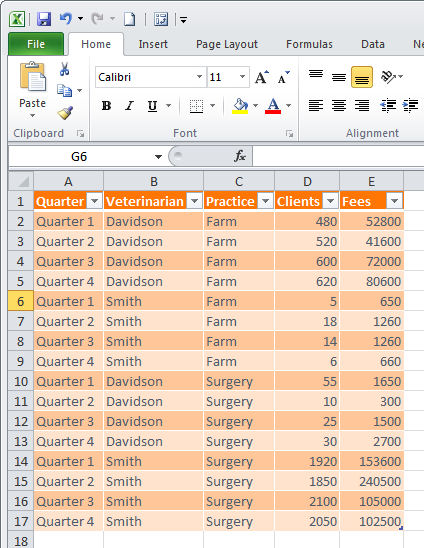Increase indent in Alignment group
424x548 pixels.
click(411, 105)
